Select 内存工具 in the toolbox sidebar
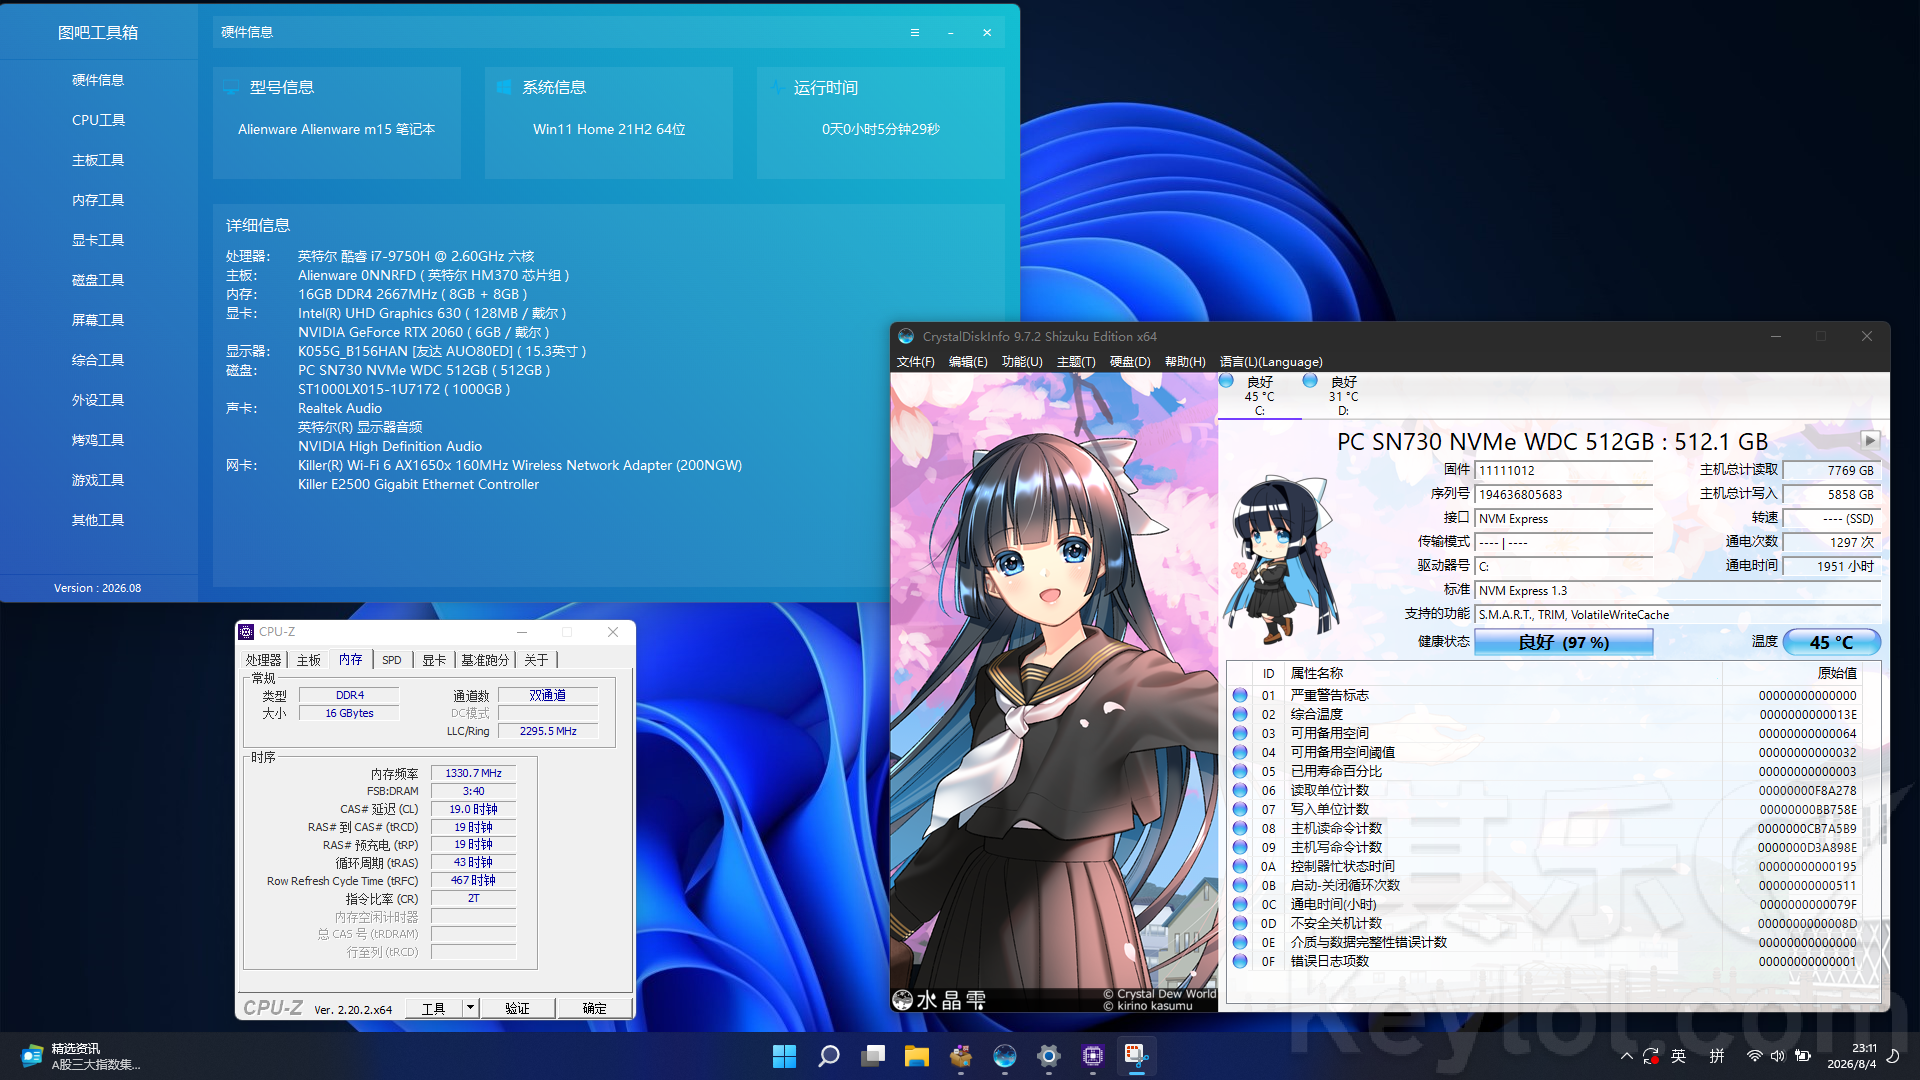 point(98,200)
